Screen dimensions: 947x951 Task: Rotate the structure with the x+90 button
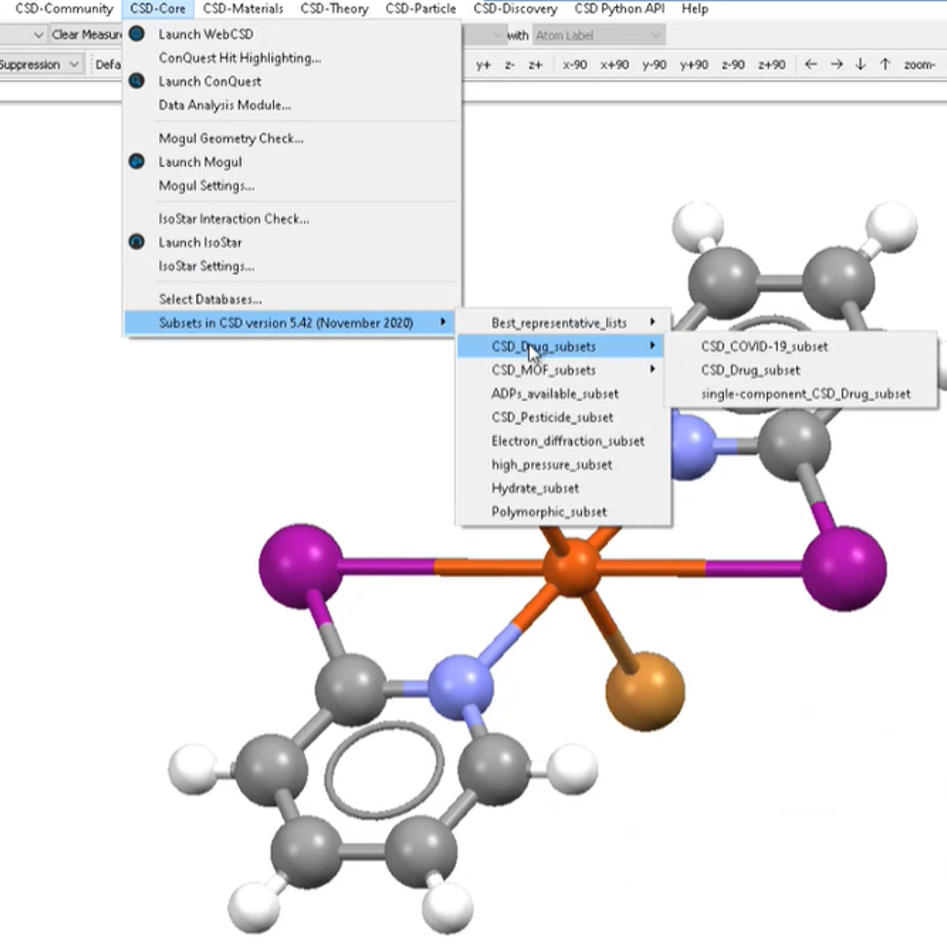tap(614, 64)
